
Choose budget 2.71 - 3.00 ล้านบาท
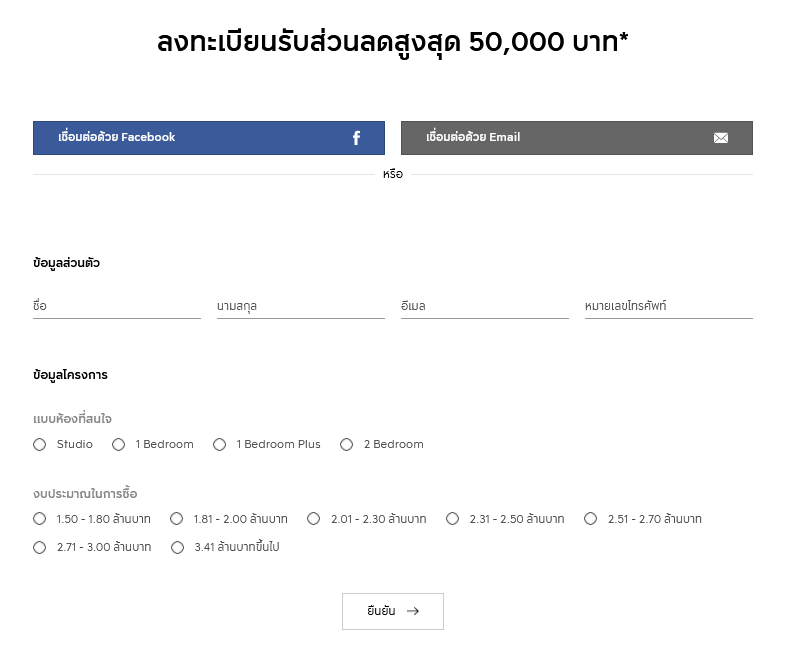tap(40, 548)
